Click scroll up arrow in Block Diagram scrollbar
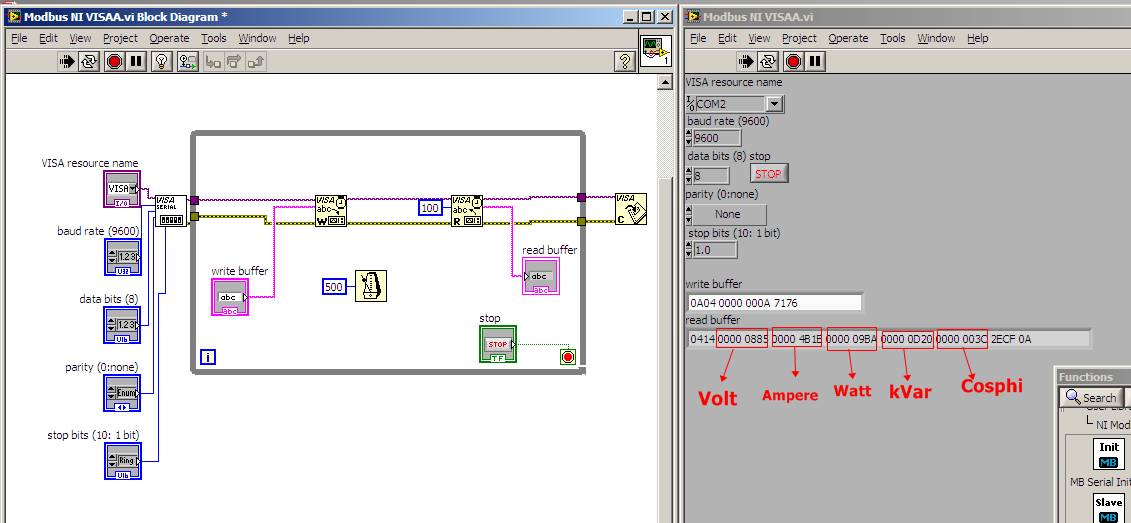Image resolution: width=1131 pixels, height=523 pixels. (x=664, y=83)
